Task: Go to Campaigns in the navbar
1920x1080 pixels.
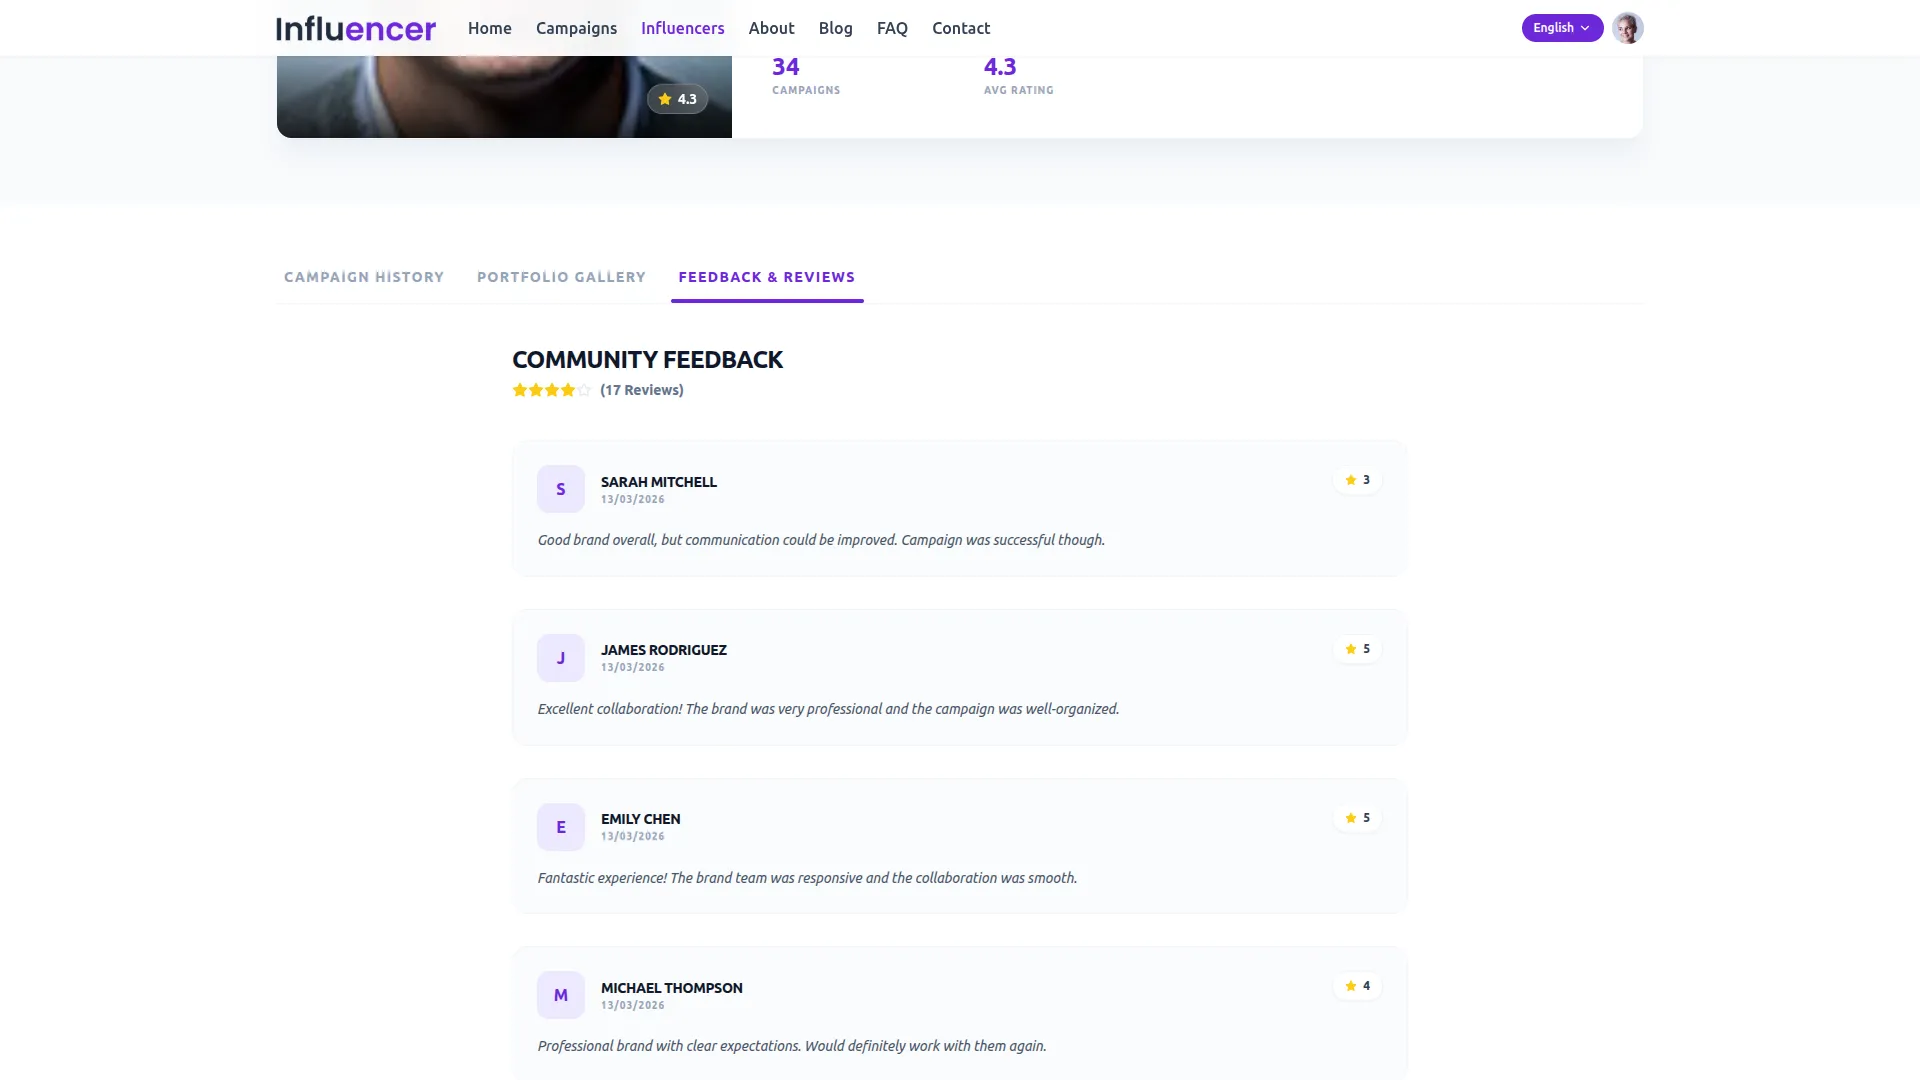Action: (x=576, y=28)
